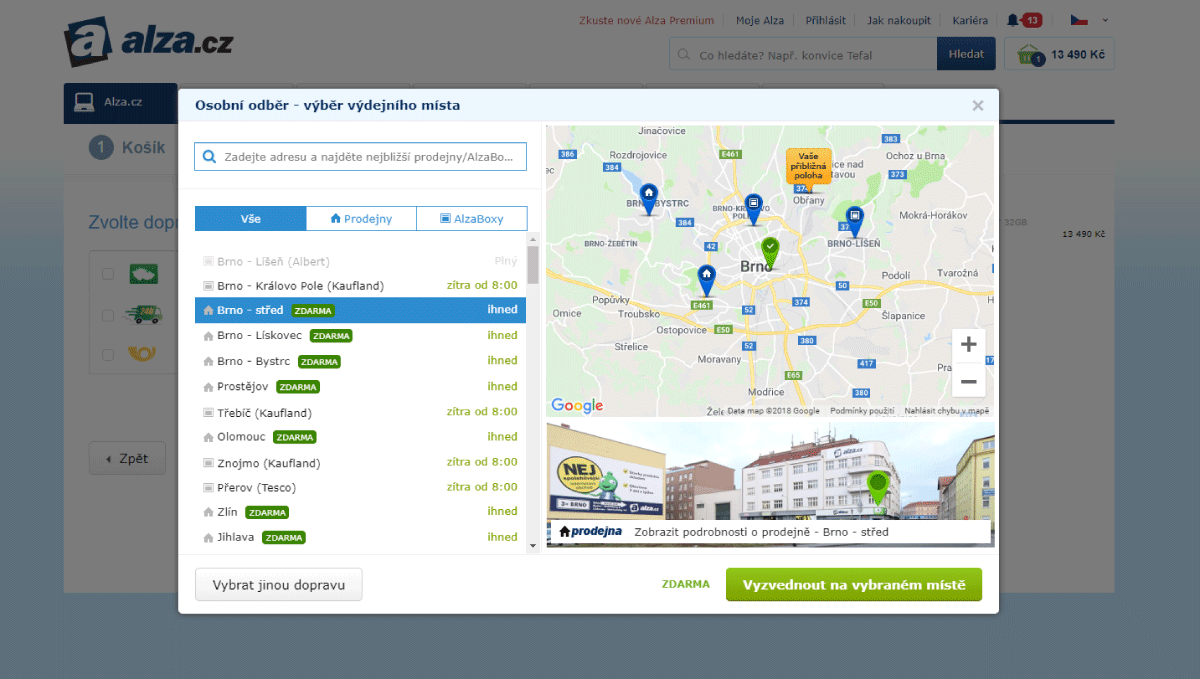The height and width of the screenshot is (679, 1200).
Task: Click the Hledat search button
Action: 966,54
